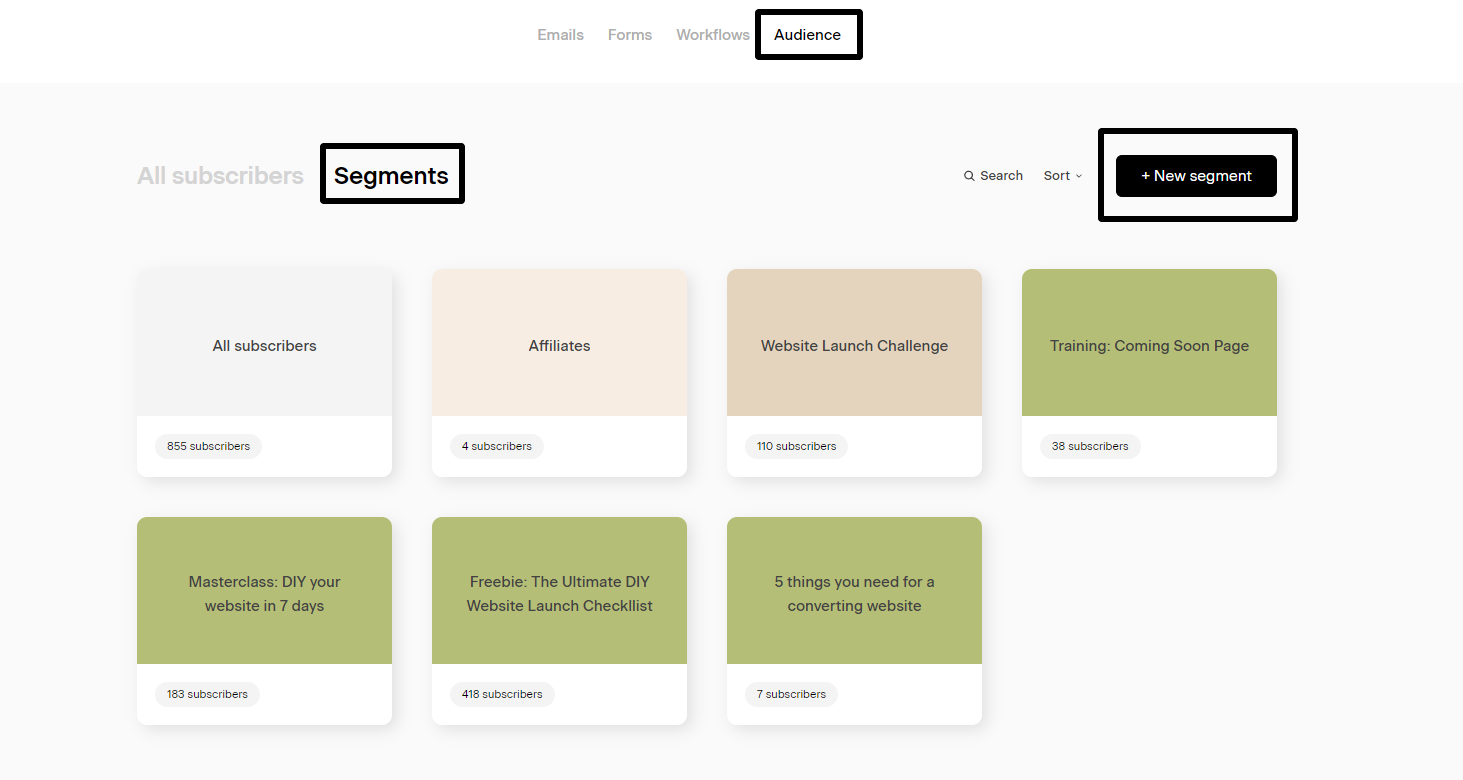This screenshot has width=1463, height=780.
Task: Open the 5 things you need segment
Action: click(854, 621)
